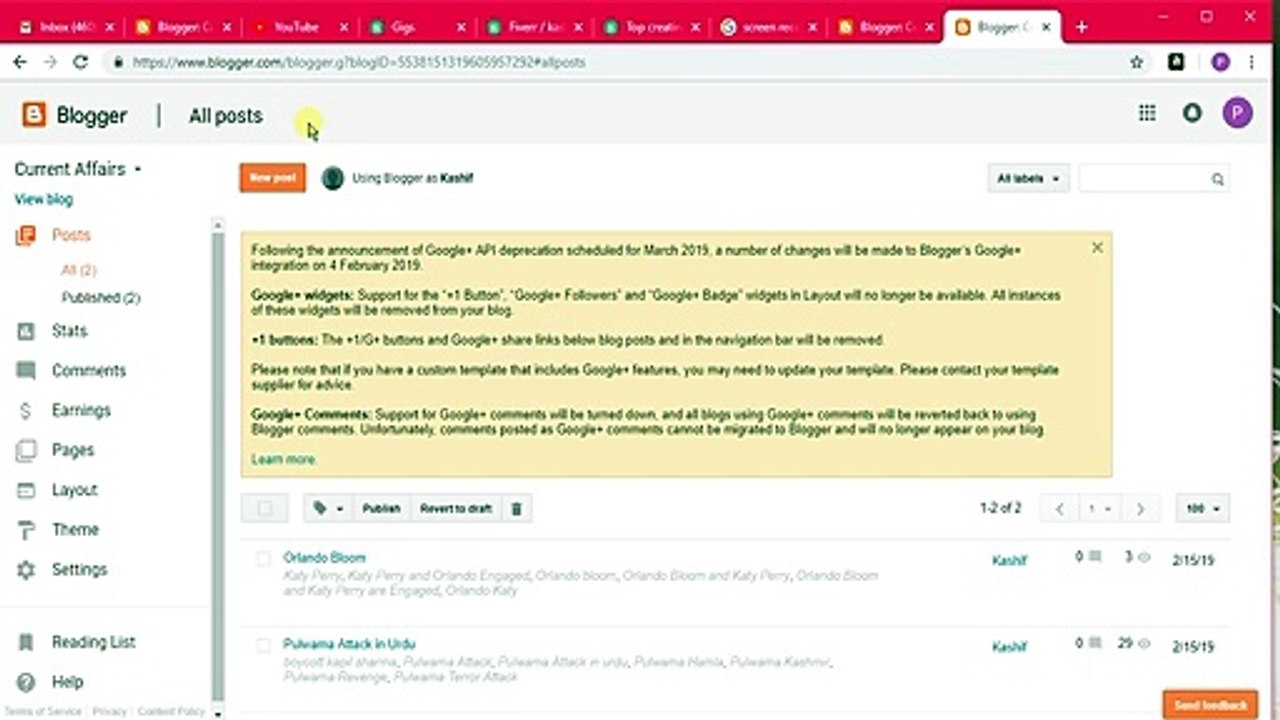Open the page number dropdown
The width and height of the screenshot is (1280, 720).
(1100, 509)
